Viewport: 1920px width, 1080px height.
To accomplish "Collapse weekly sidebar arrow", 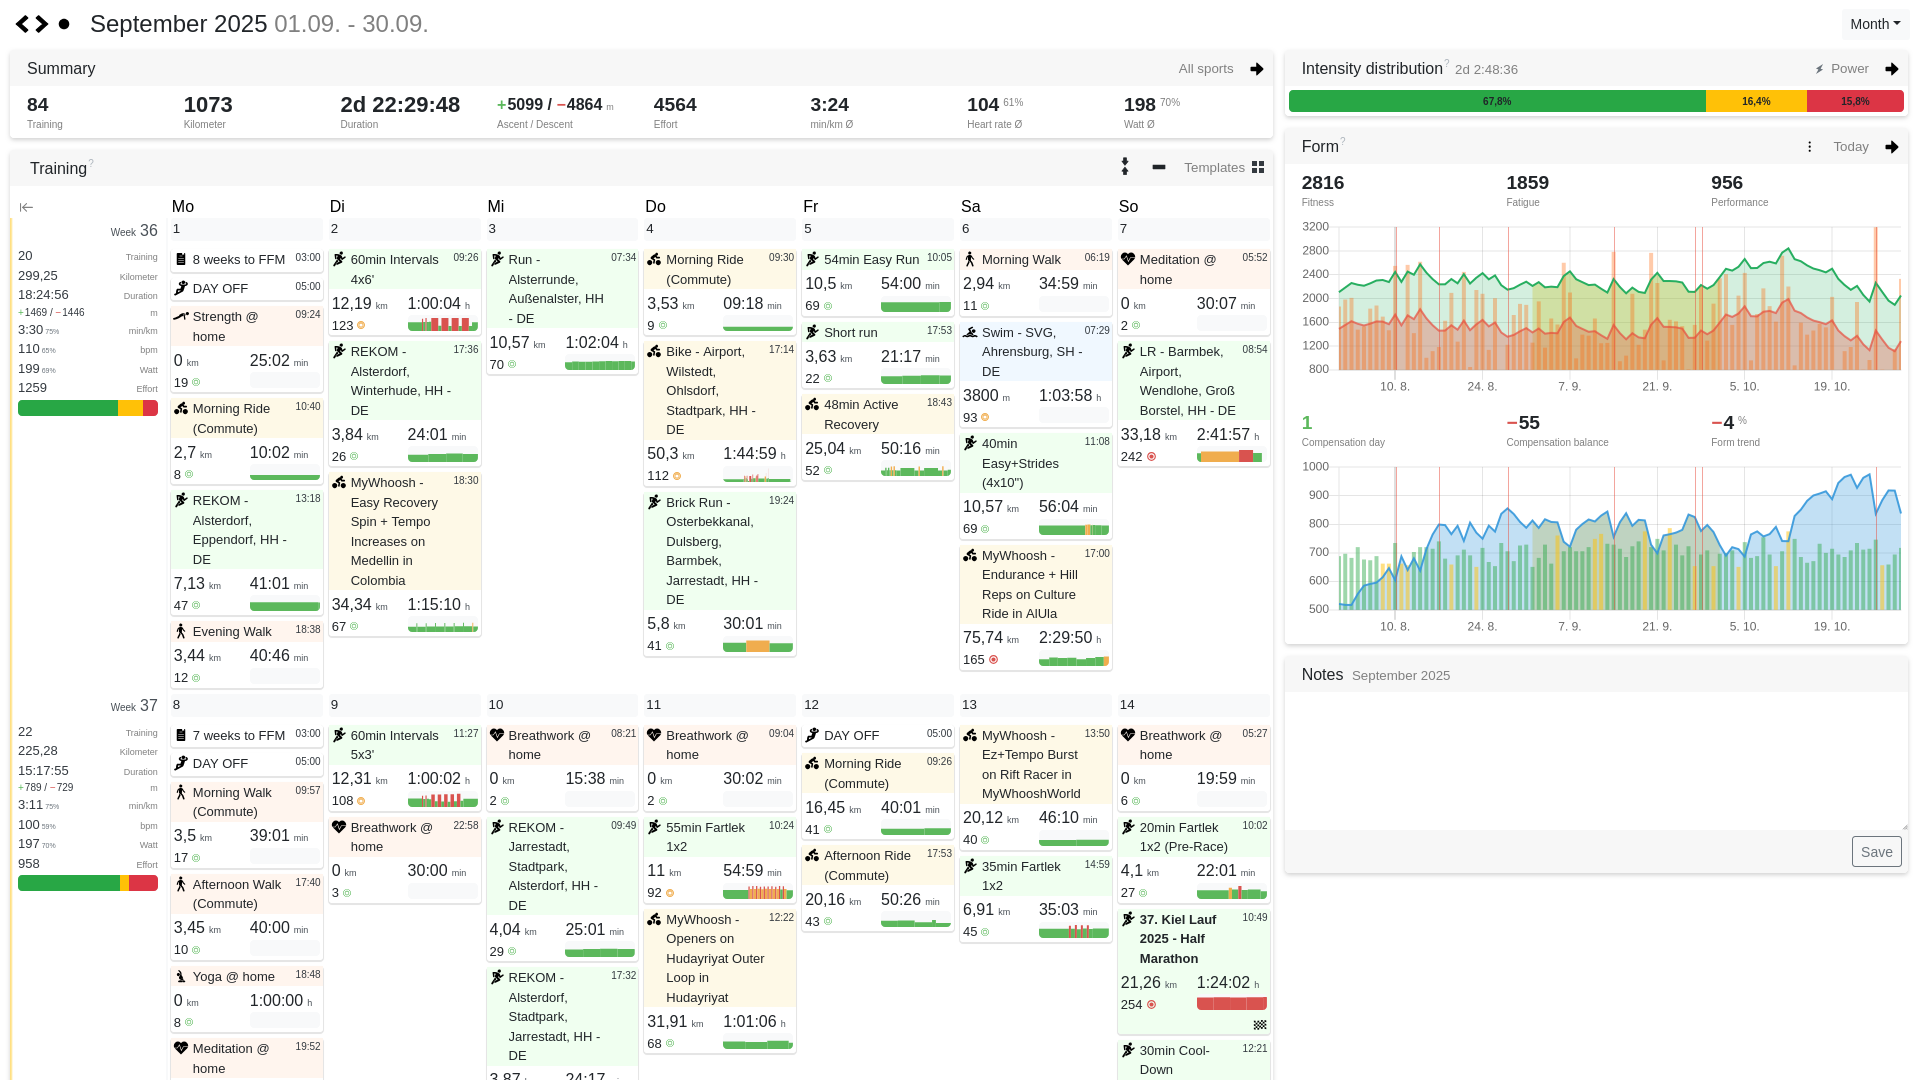I will tap(26, 207).
